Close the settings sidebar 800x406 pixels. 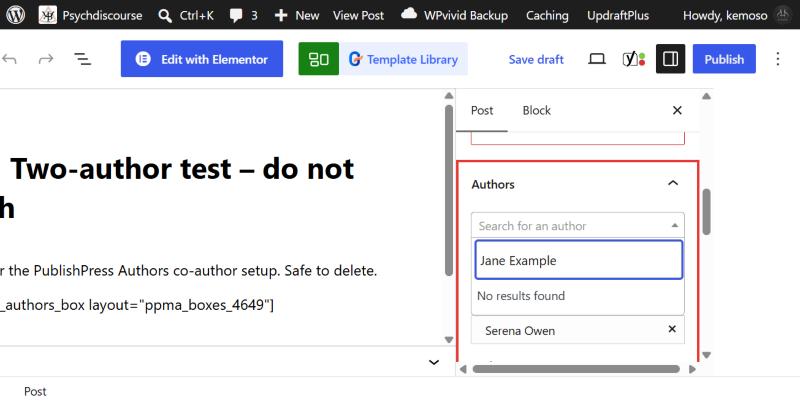coord(677,110)
